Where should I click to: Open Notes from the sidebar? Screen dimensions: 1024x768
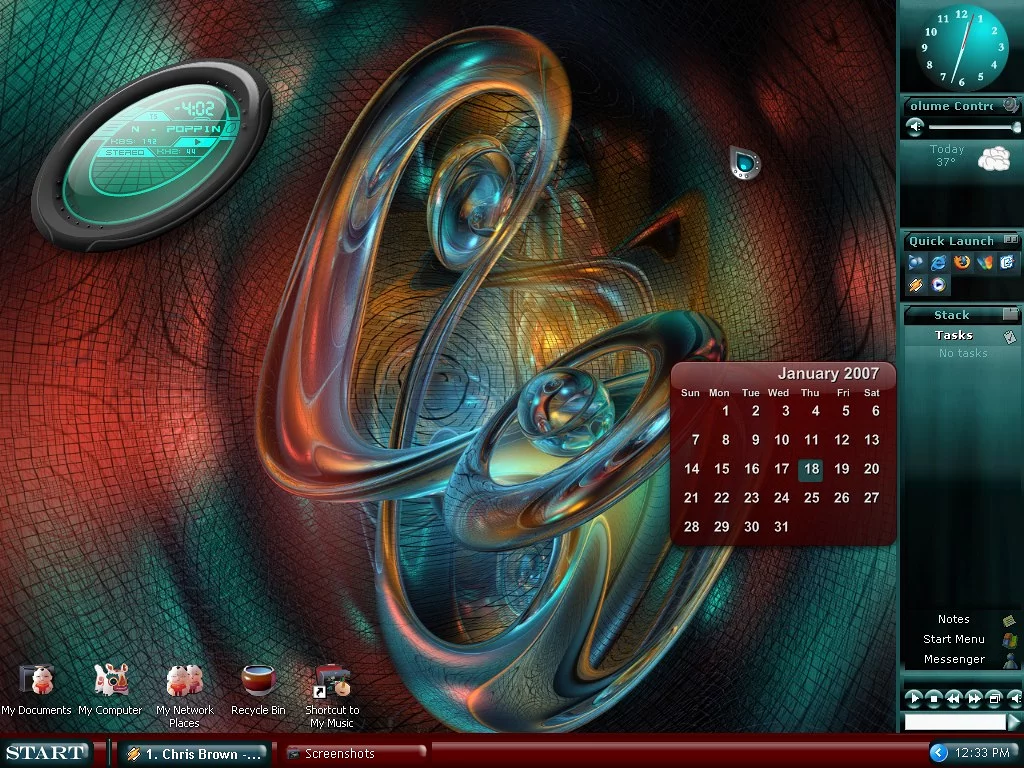[x=954, y=619]
